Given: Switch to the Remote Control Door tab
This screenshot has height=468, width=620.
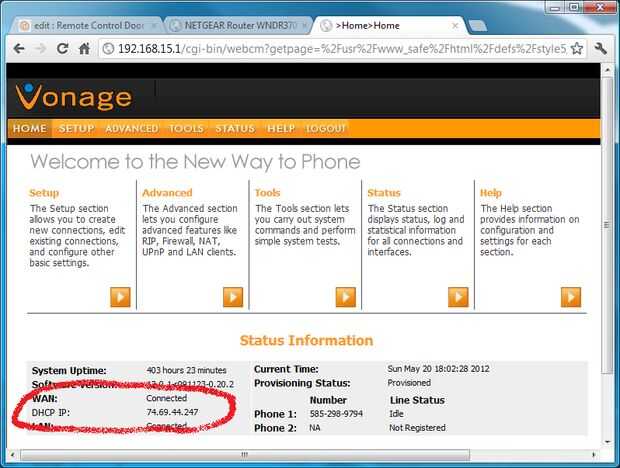Looking at the screenshot, I should (x=87, y=26).
